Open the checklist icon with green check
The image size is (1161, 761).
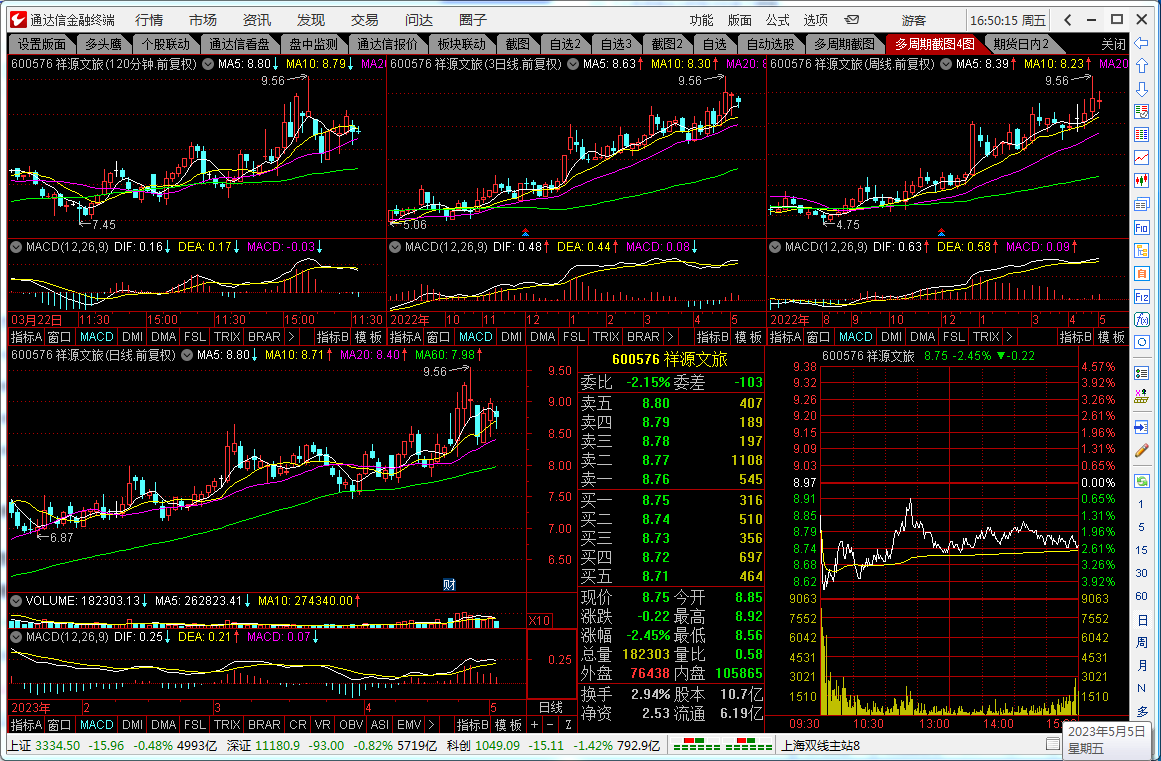tap(1142, 112)
